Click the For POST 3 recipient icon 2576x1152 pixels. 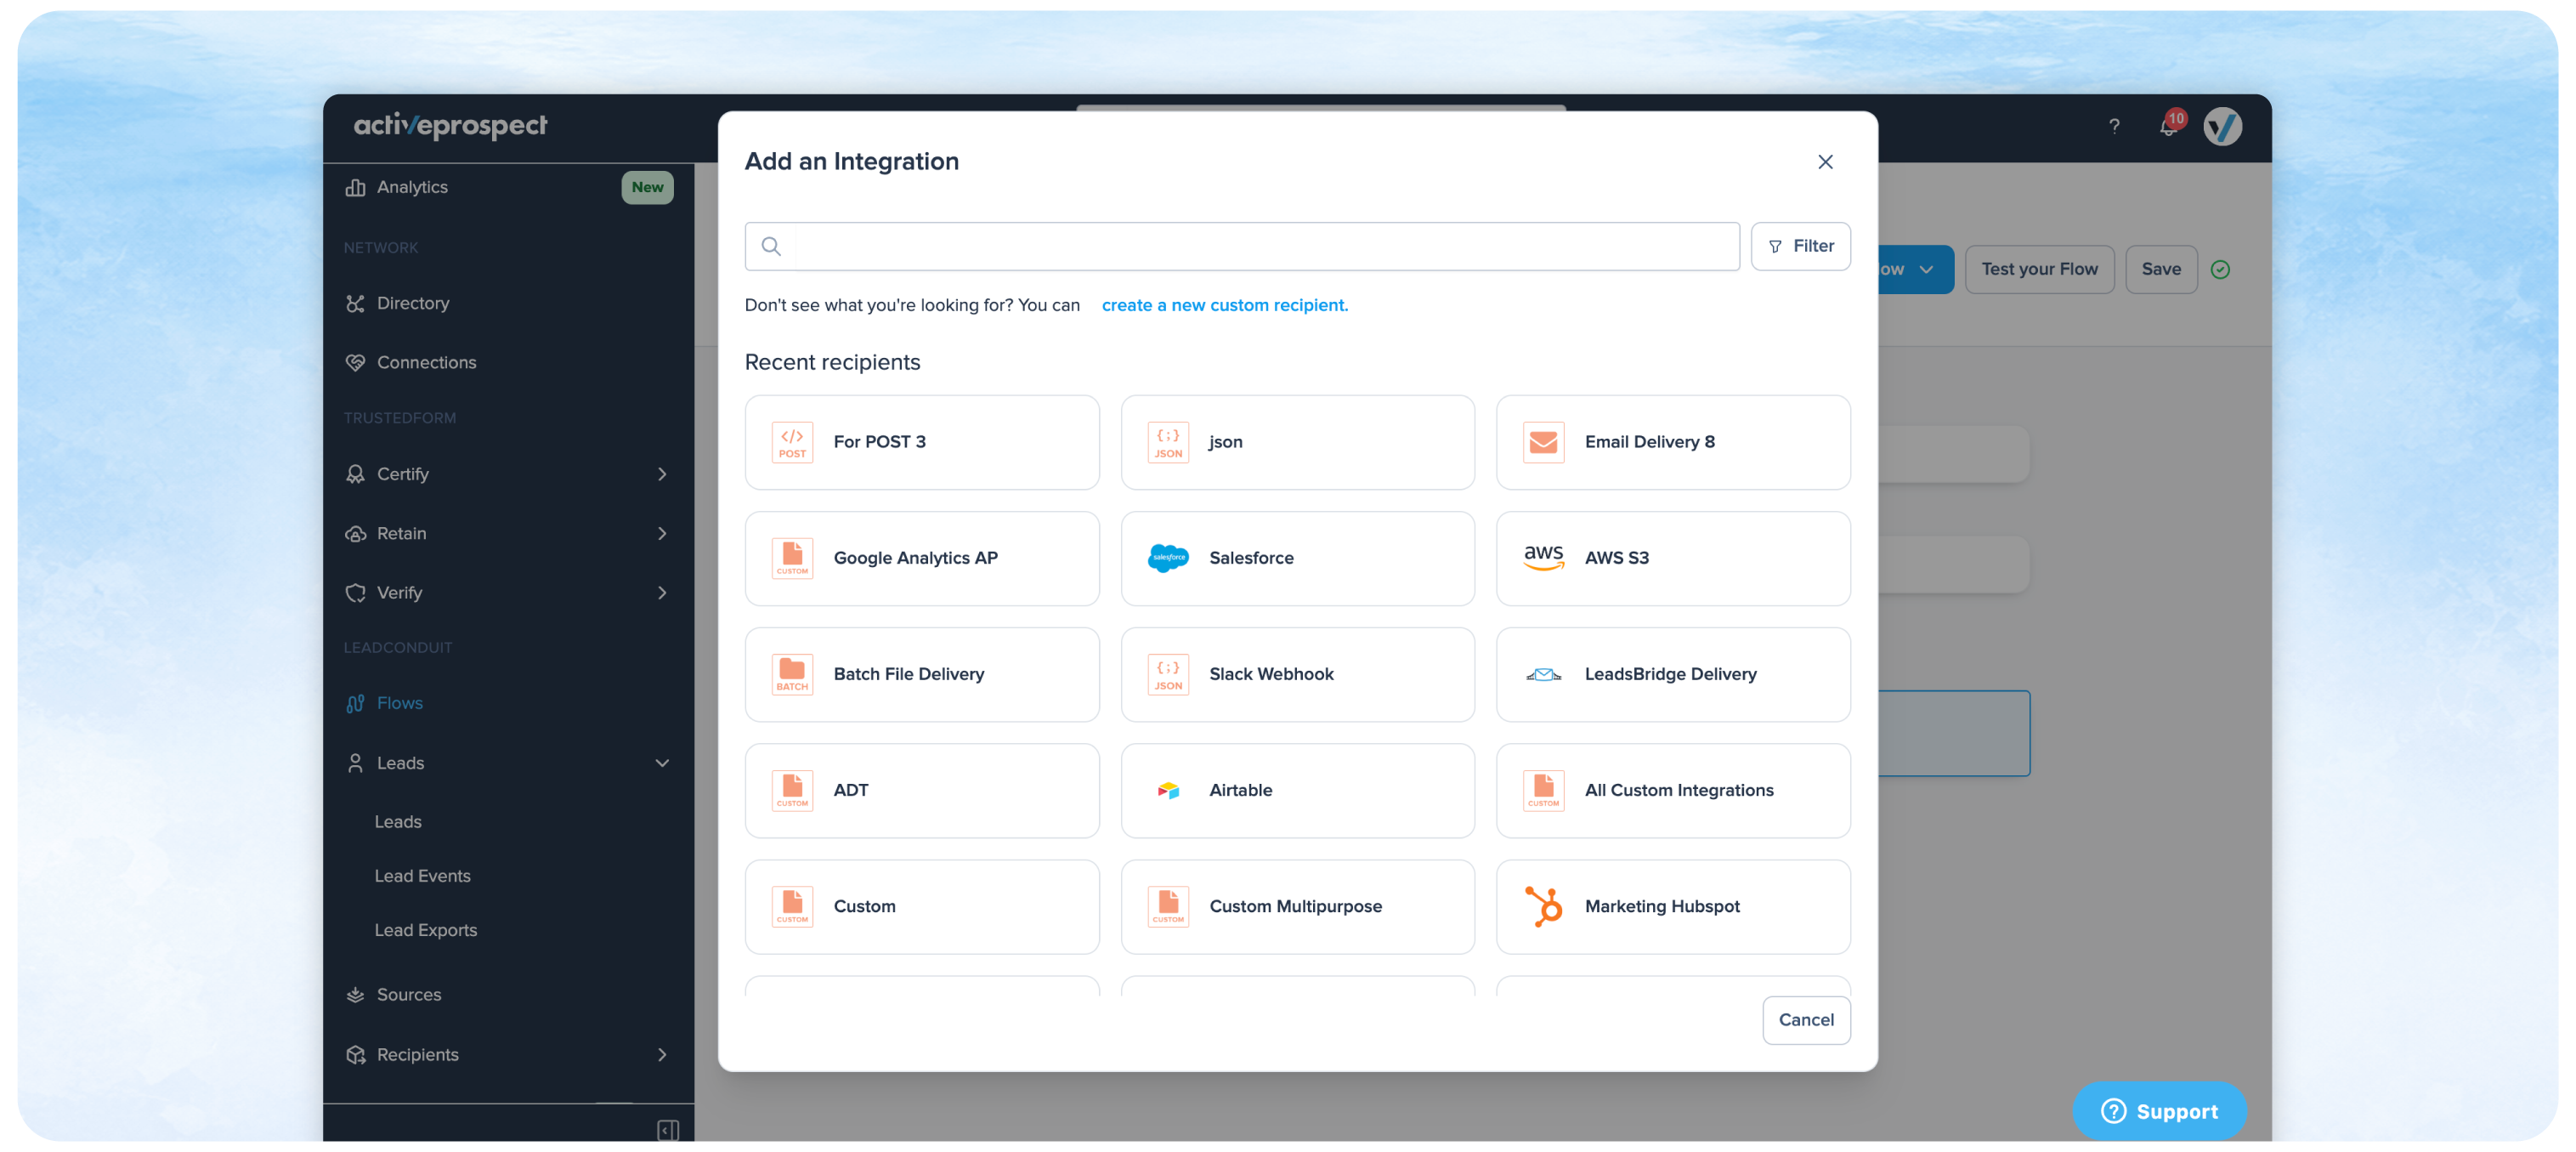[x=792, y=442]
